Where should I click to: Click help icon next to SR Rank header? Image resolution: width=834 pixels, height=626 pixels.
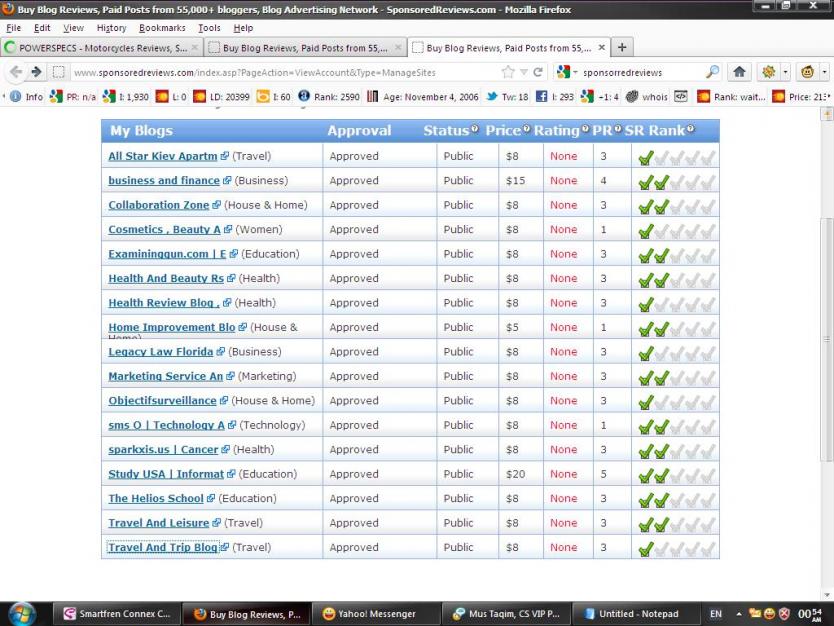(x=690, y=128)
